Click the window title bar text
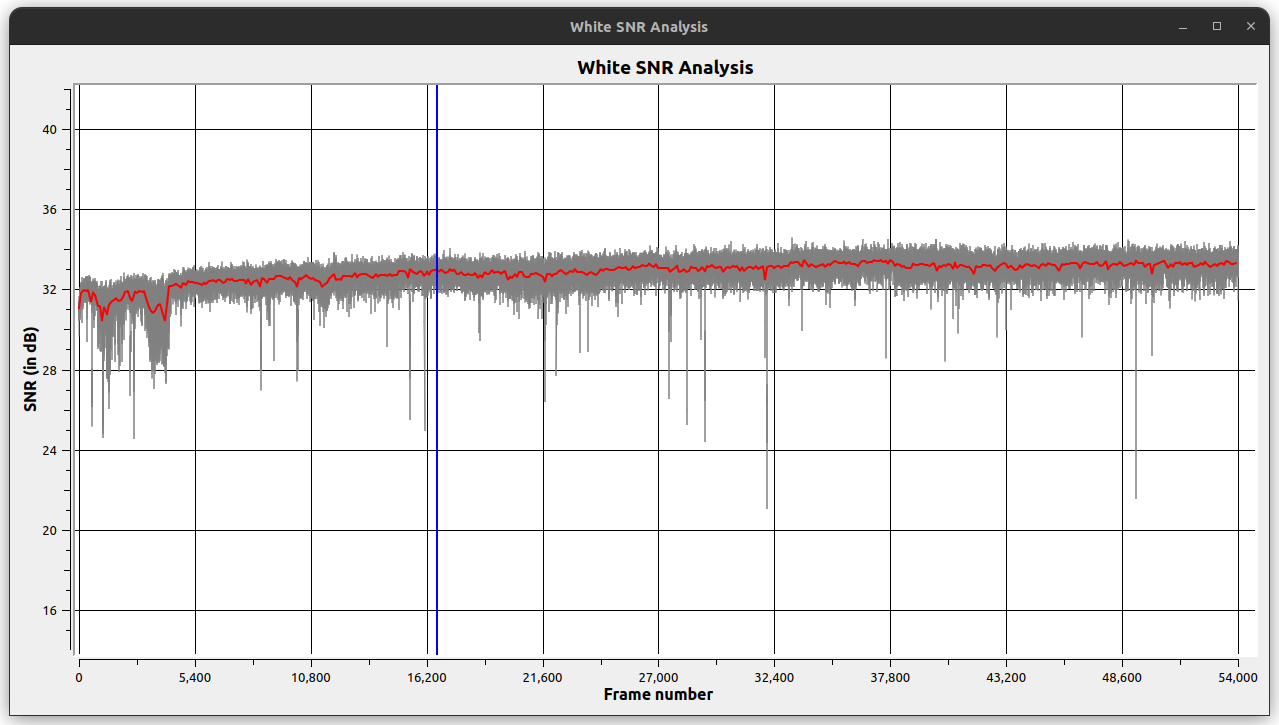The image size is (1279, 725). (x=639, y=27)
